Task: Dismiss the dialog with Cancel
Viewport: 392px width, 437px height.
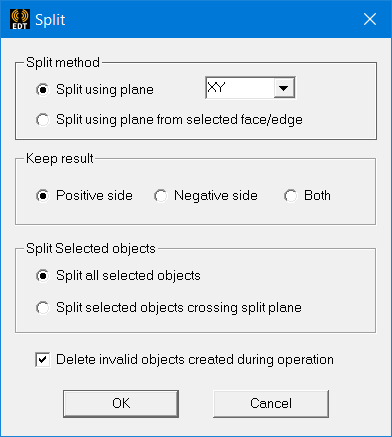Action: (x=271, y=404)
